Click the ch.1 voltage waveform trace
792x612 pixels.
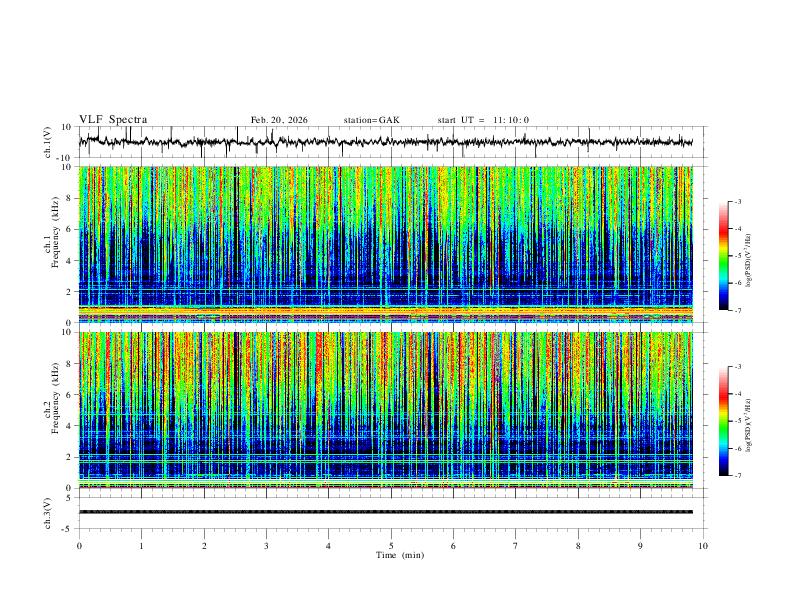point(385,142)
